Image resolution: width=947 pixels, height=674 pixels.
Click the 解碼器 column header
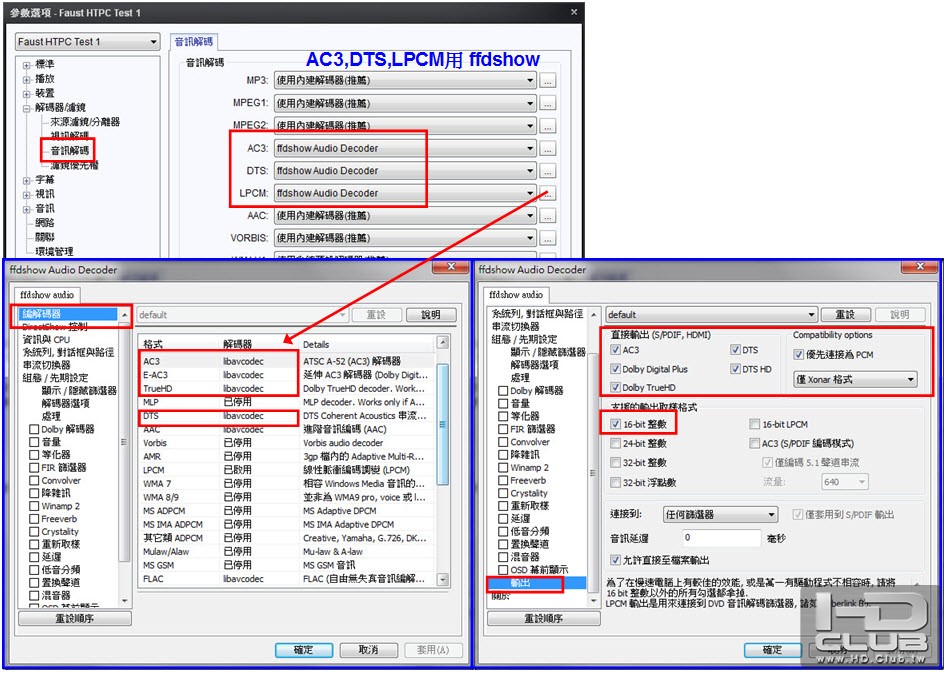tap(260, 344)
